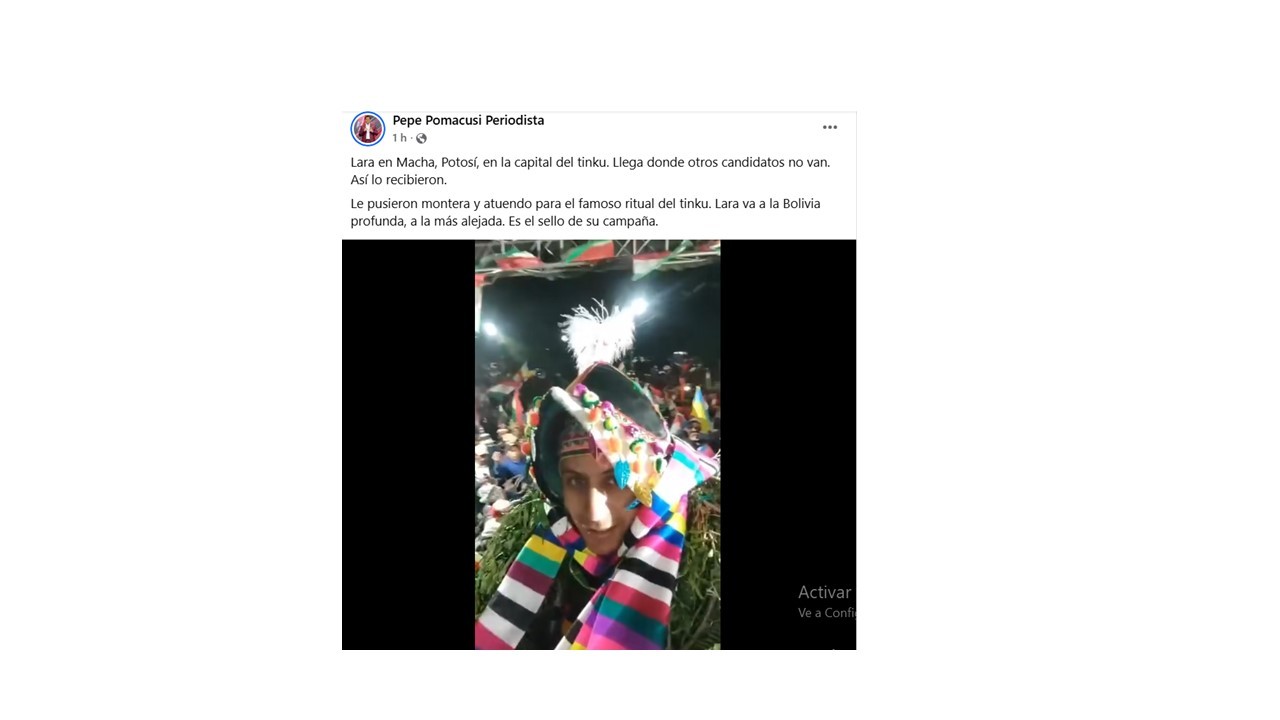Click the 'Activar' watermark text

(825, 592)
